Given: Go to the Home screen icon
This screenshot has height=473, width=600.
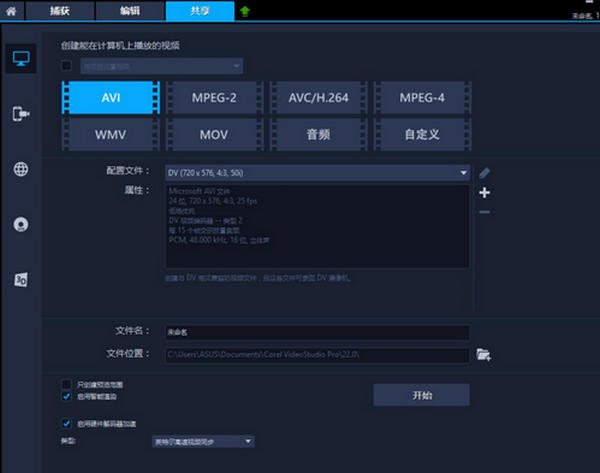Looking at the screenshot, I should tap(11, 11).
